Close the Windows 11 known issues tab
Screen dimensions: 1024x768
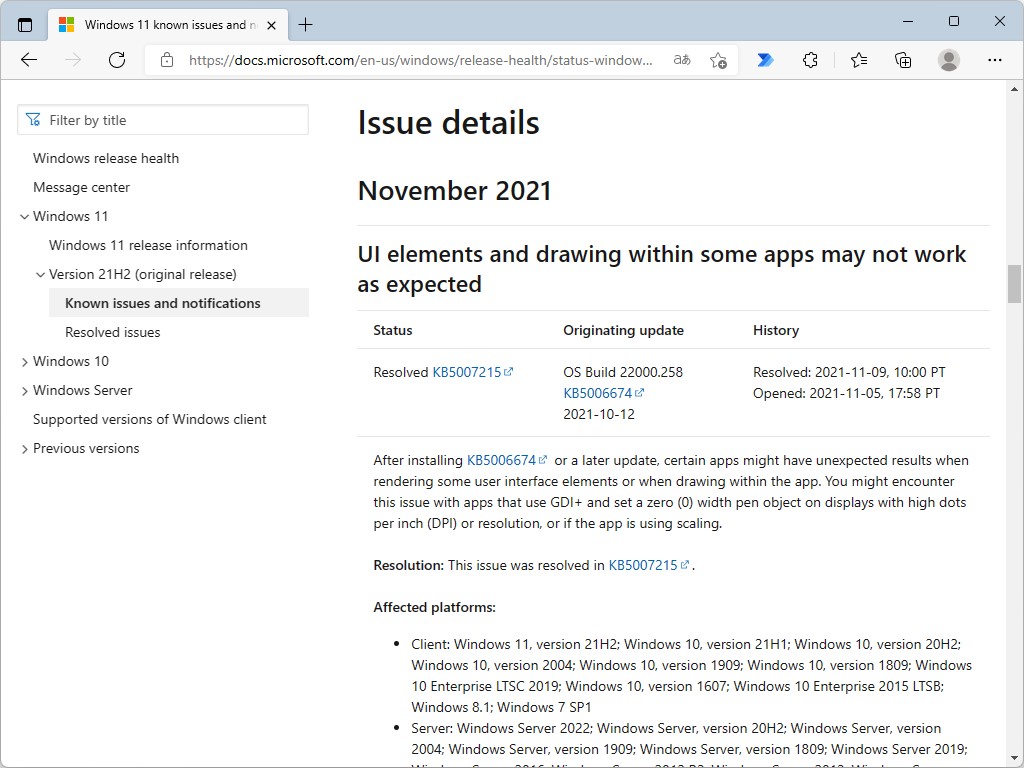pyautogui.click(x=272, y=25)
